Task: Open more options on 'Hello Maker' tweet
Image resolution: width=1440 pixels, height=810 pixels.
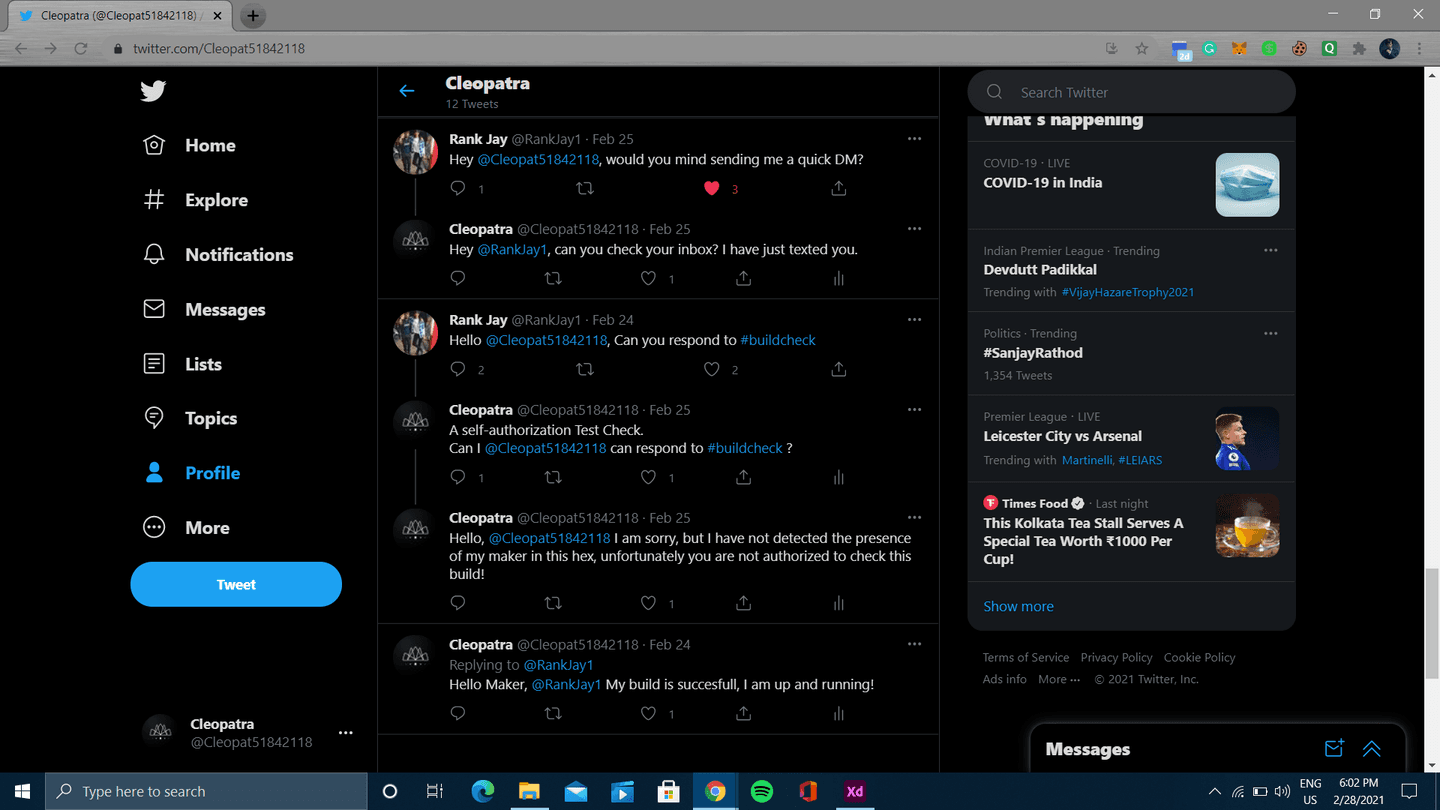Action: click(914, 644)
